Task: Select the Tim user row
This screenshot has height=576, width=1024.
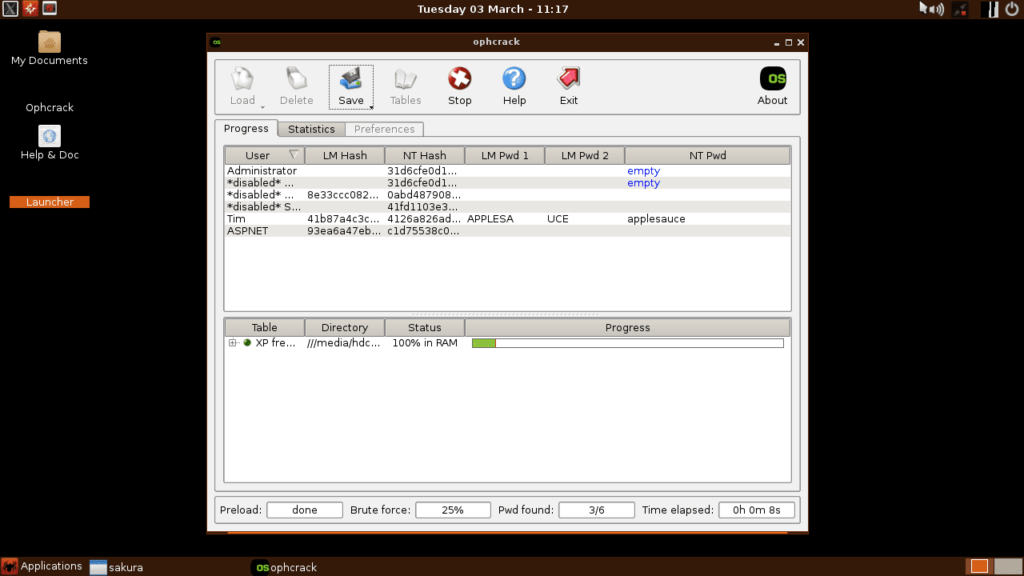Action: 507,219
